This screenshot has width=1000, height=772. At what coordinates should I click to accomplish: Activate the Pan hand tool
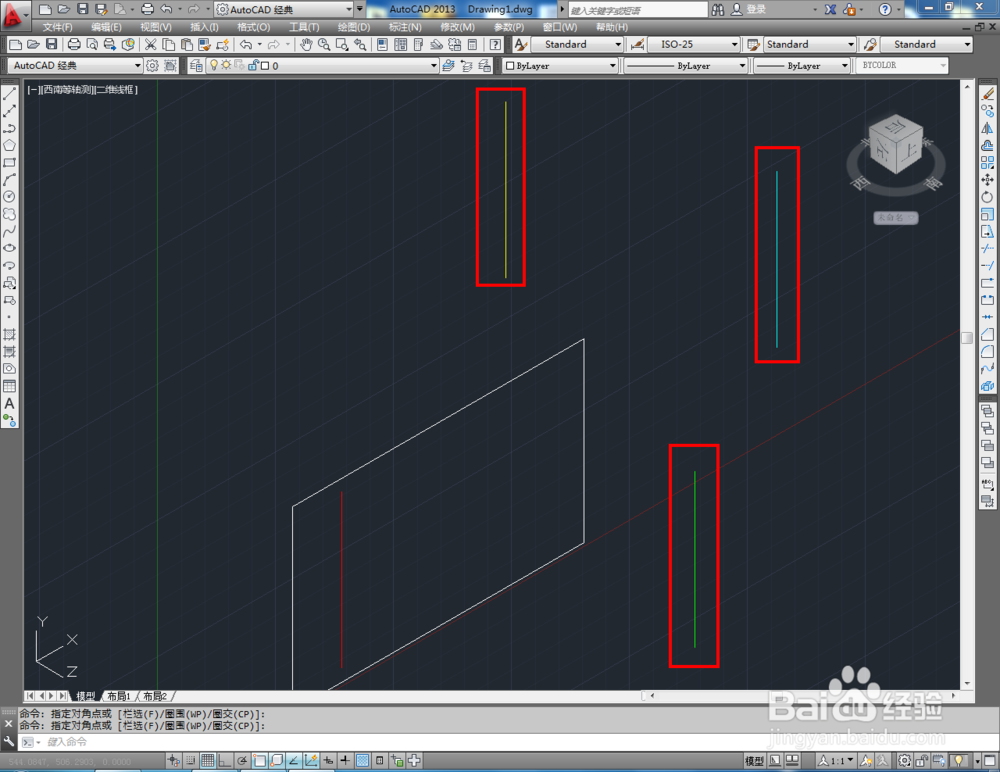click(x=306, y=44)
